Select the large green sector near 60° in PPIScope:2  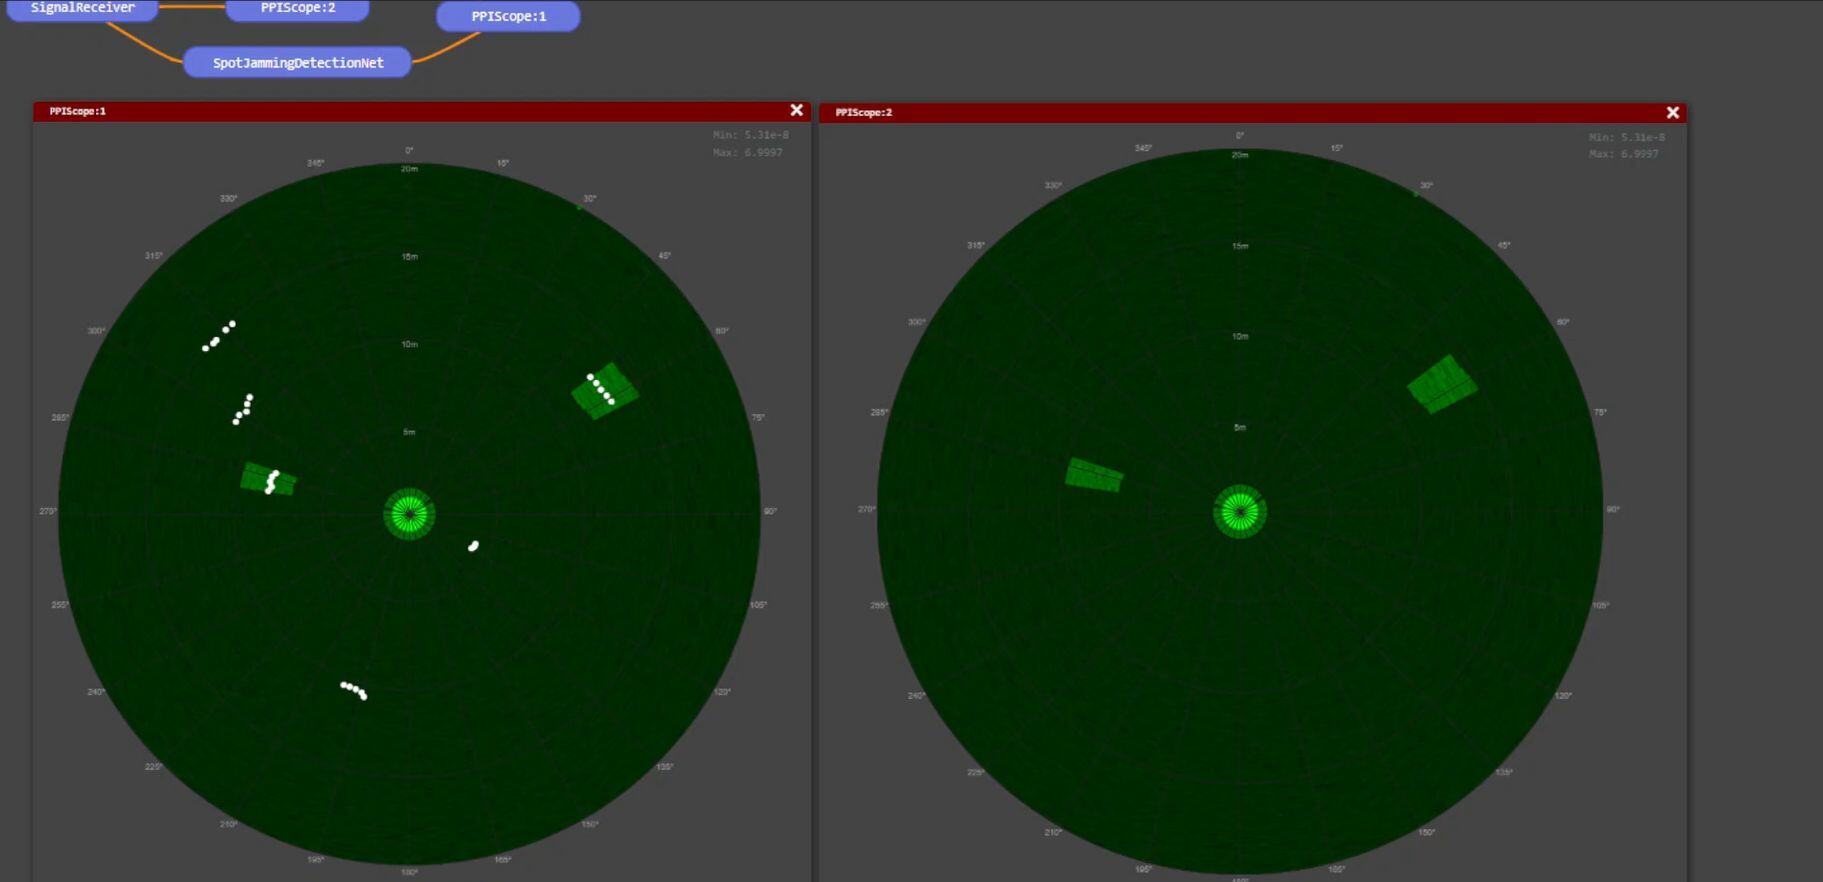pyautogui.click(x=1442, y=384)
